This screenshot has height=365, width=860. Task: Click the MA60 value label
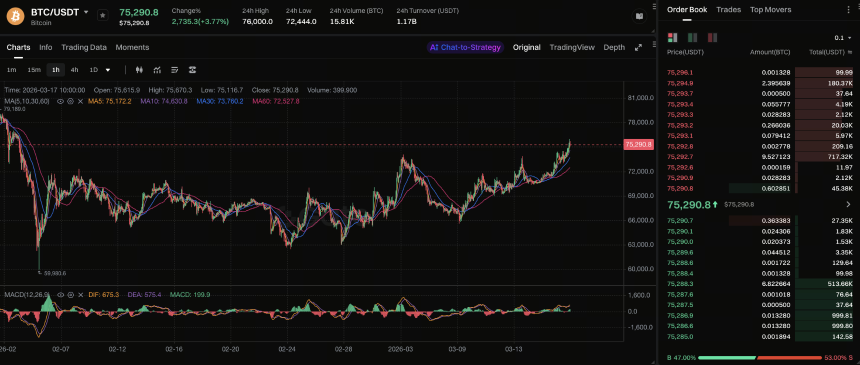(275, 102)
